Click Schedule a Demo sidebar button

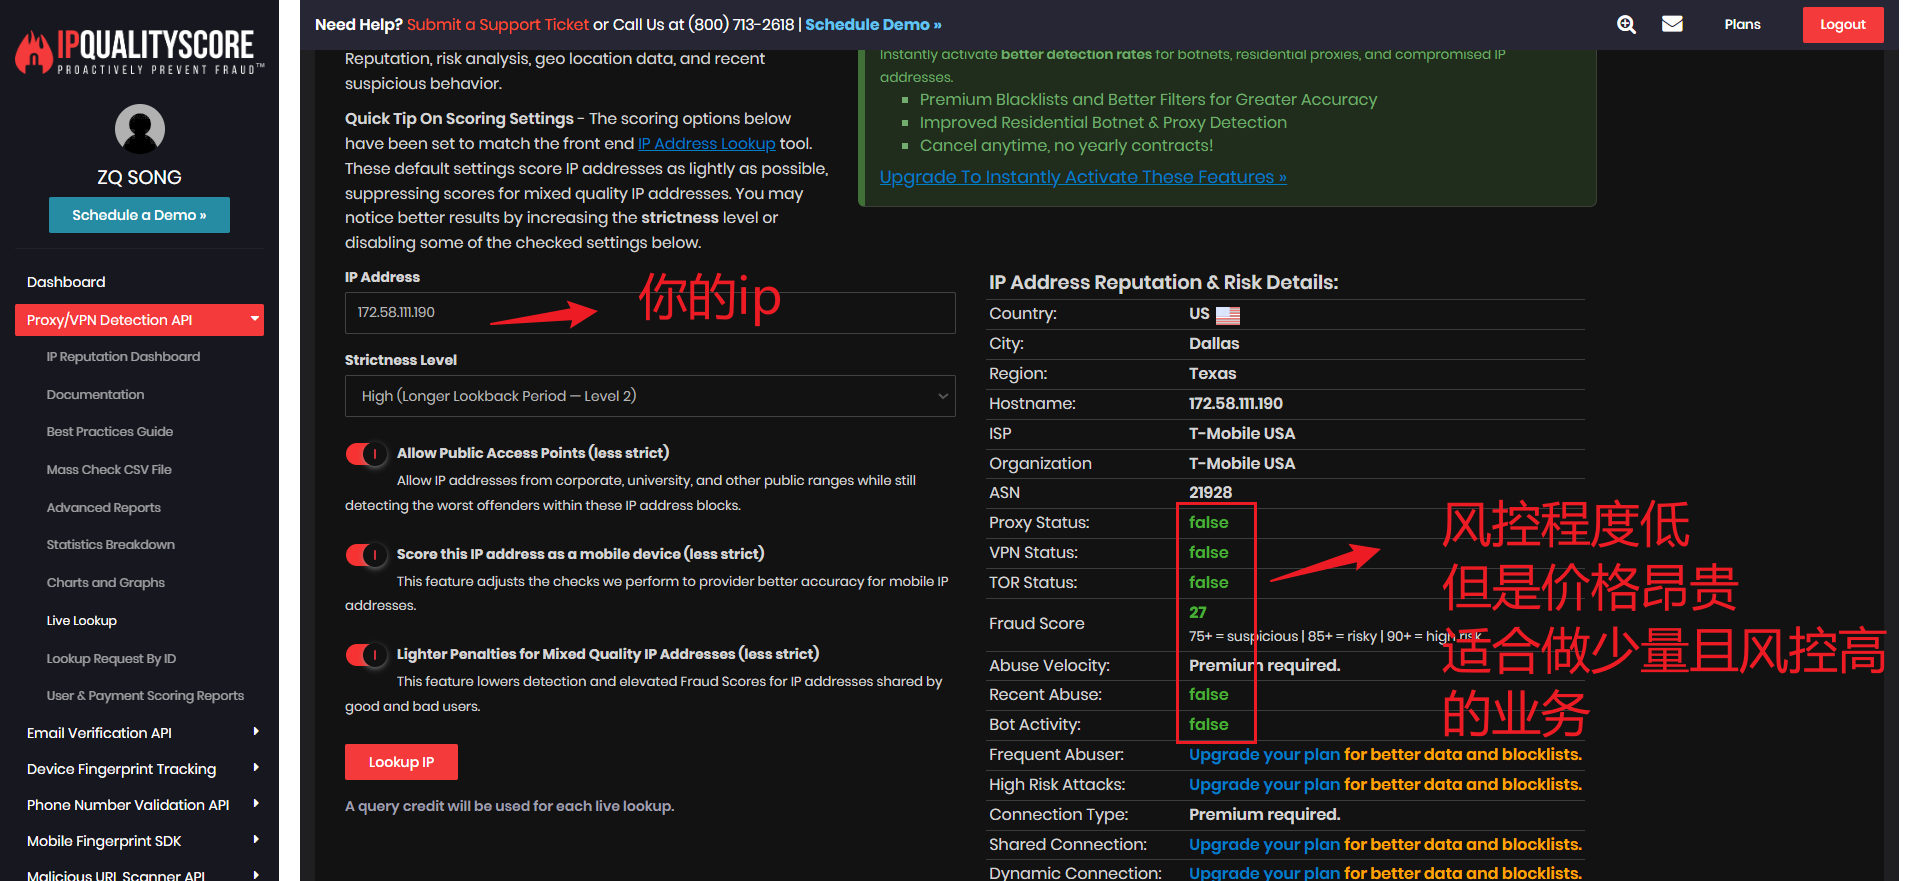(x=139, y=215)
